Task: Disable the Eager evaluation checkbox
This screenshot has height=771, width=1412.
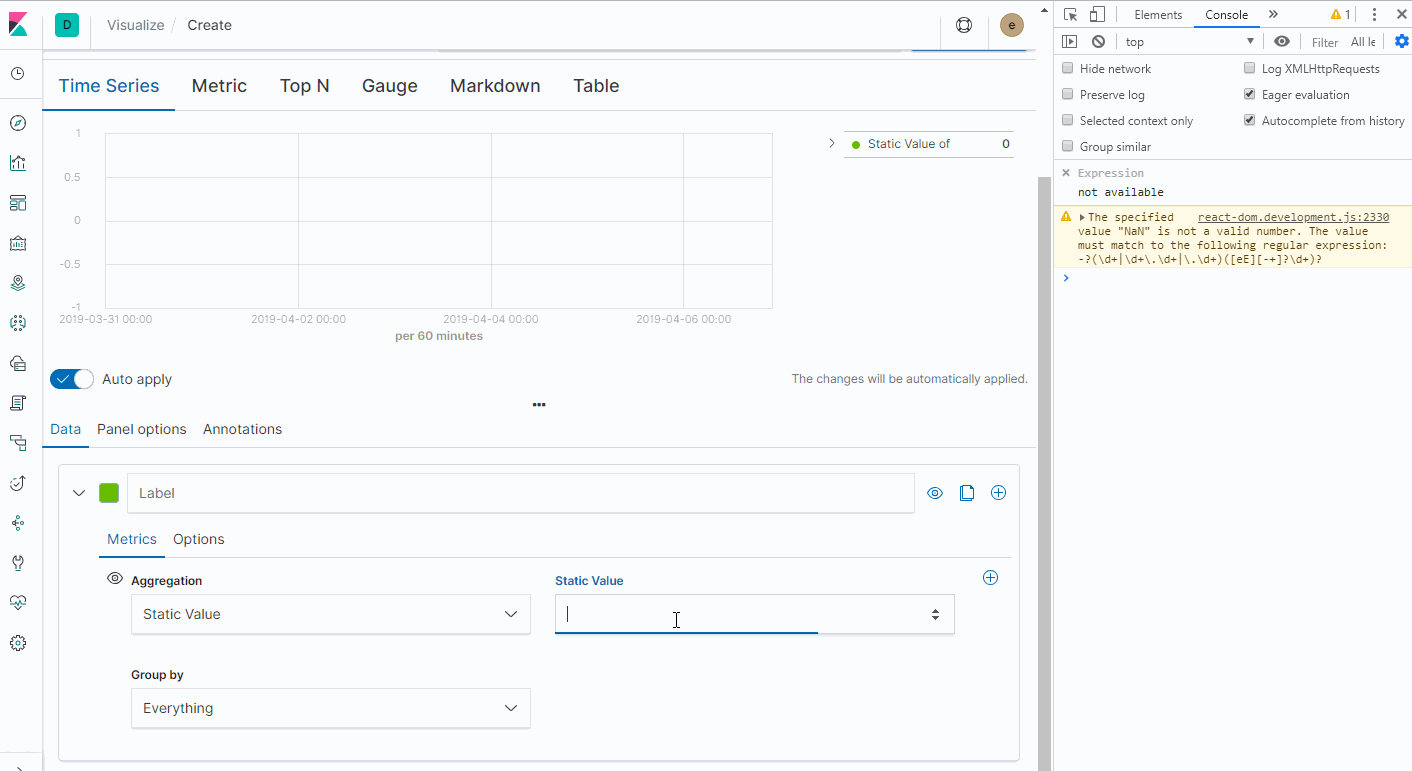Action: [1249, 94]
